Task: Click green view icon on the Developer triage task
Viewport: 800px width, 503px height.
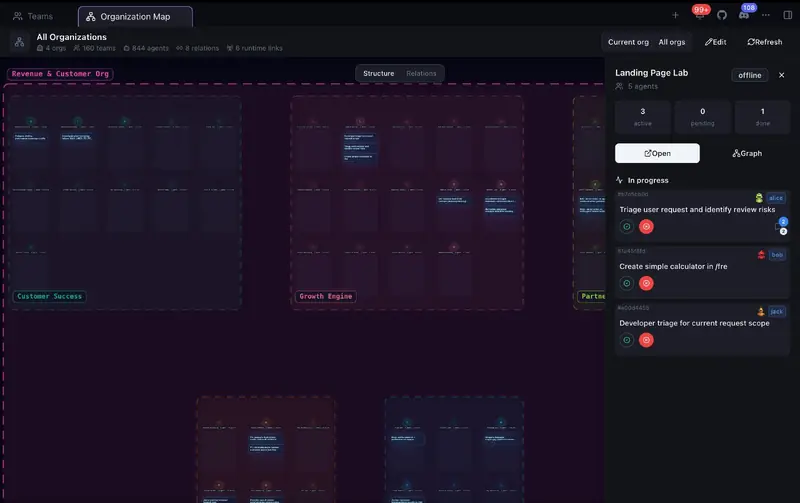Action: (x=627, y=340)
